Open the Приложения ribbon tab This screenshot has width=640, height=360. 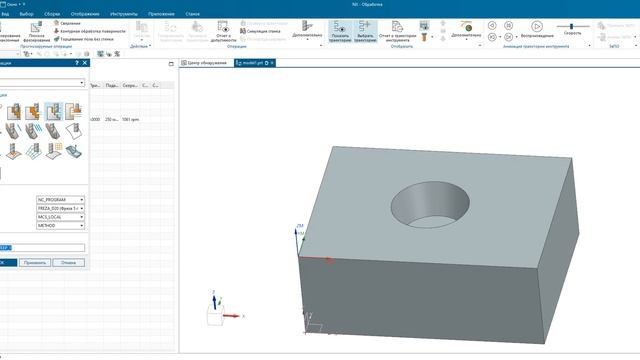click(x=161, y=13)
